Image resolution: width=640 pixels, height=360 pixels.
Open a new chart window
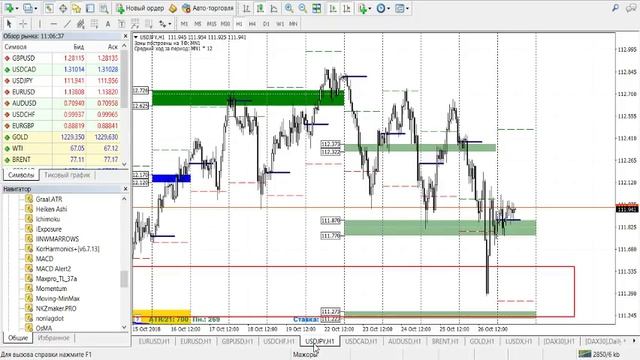(x=9, y=8)
